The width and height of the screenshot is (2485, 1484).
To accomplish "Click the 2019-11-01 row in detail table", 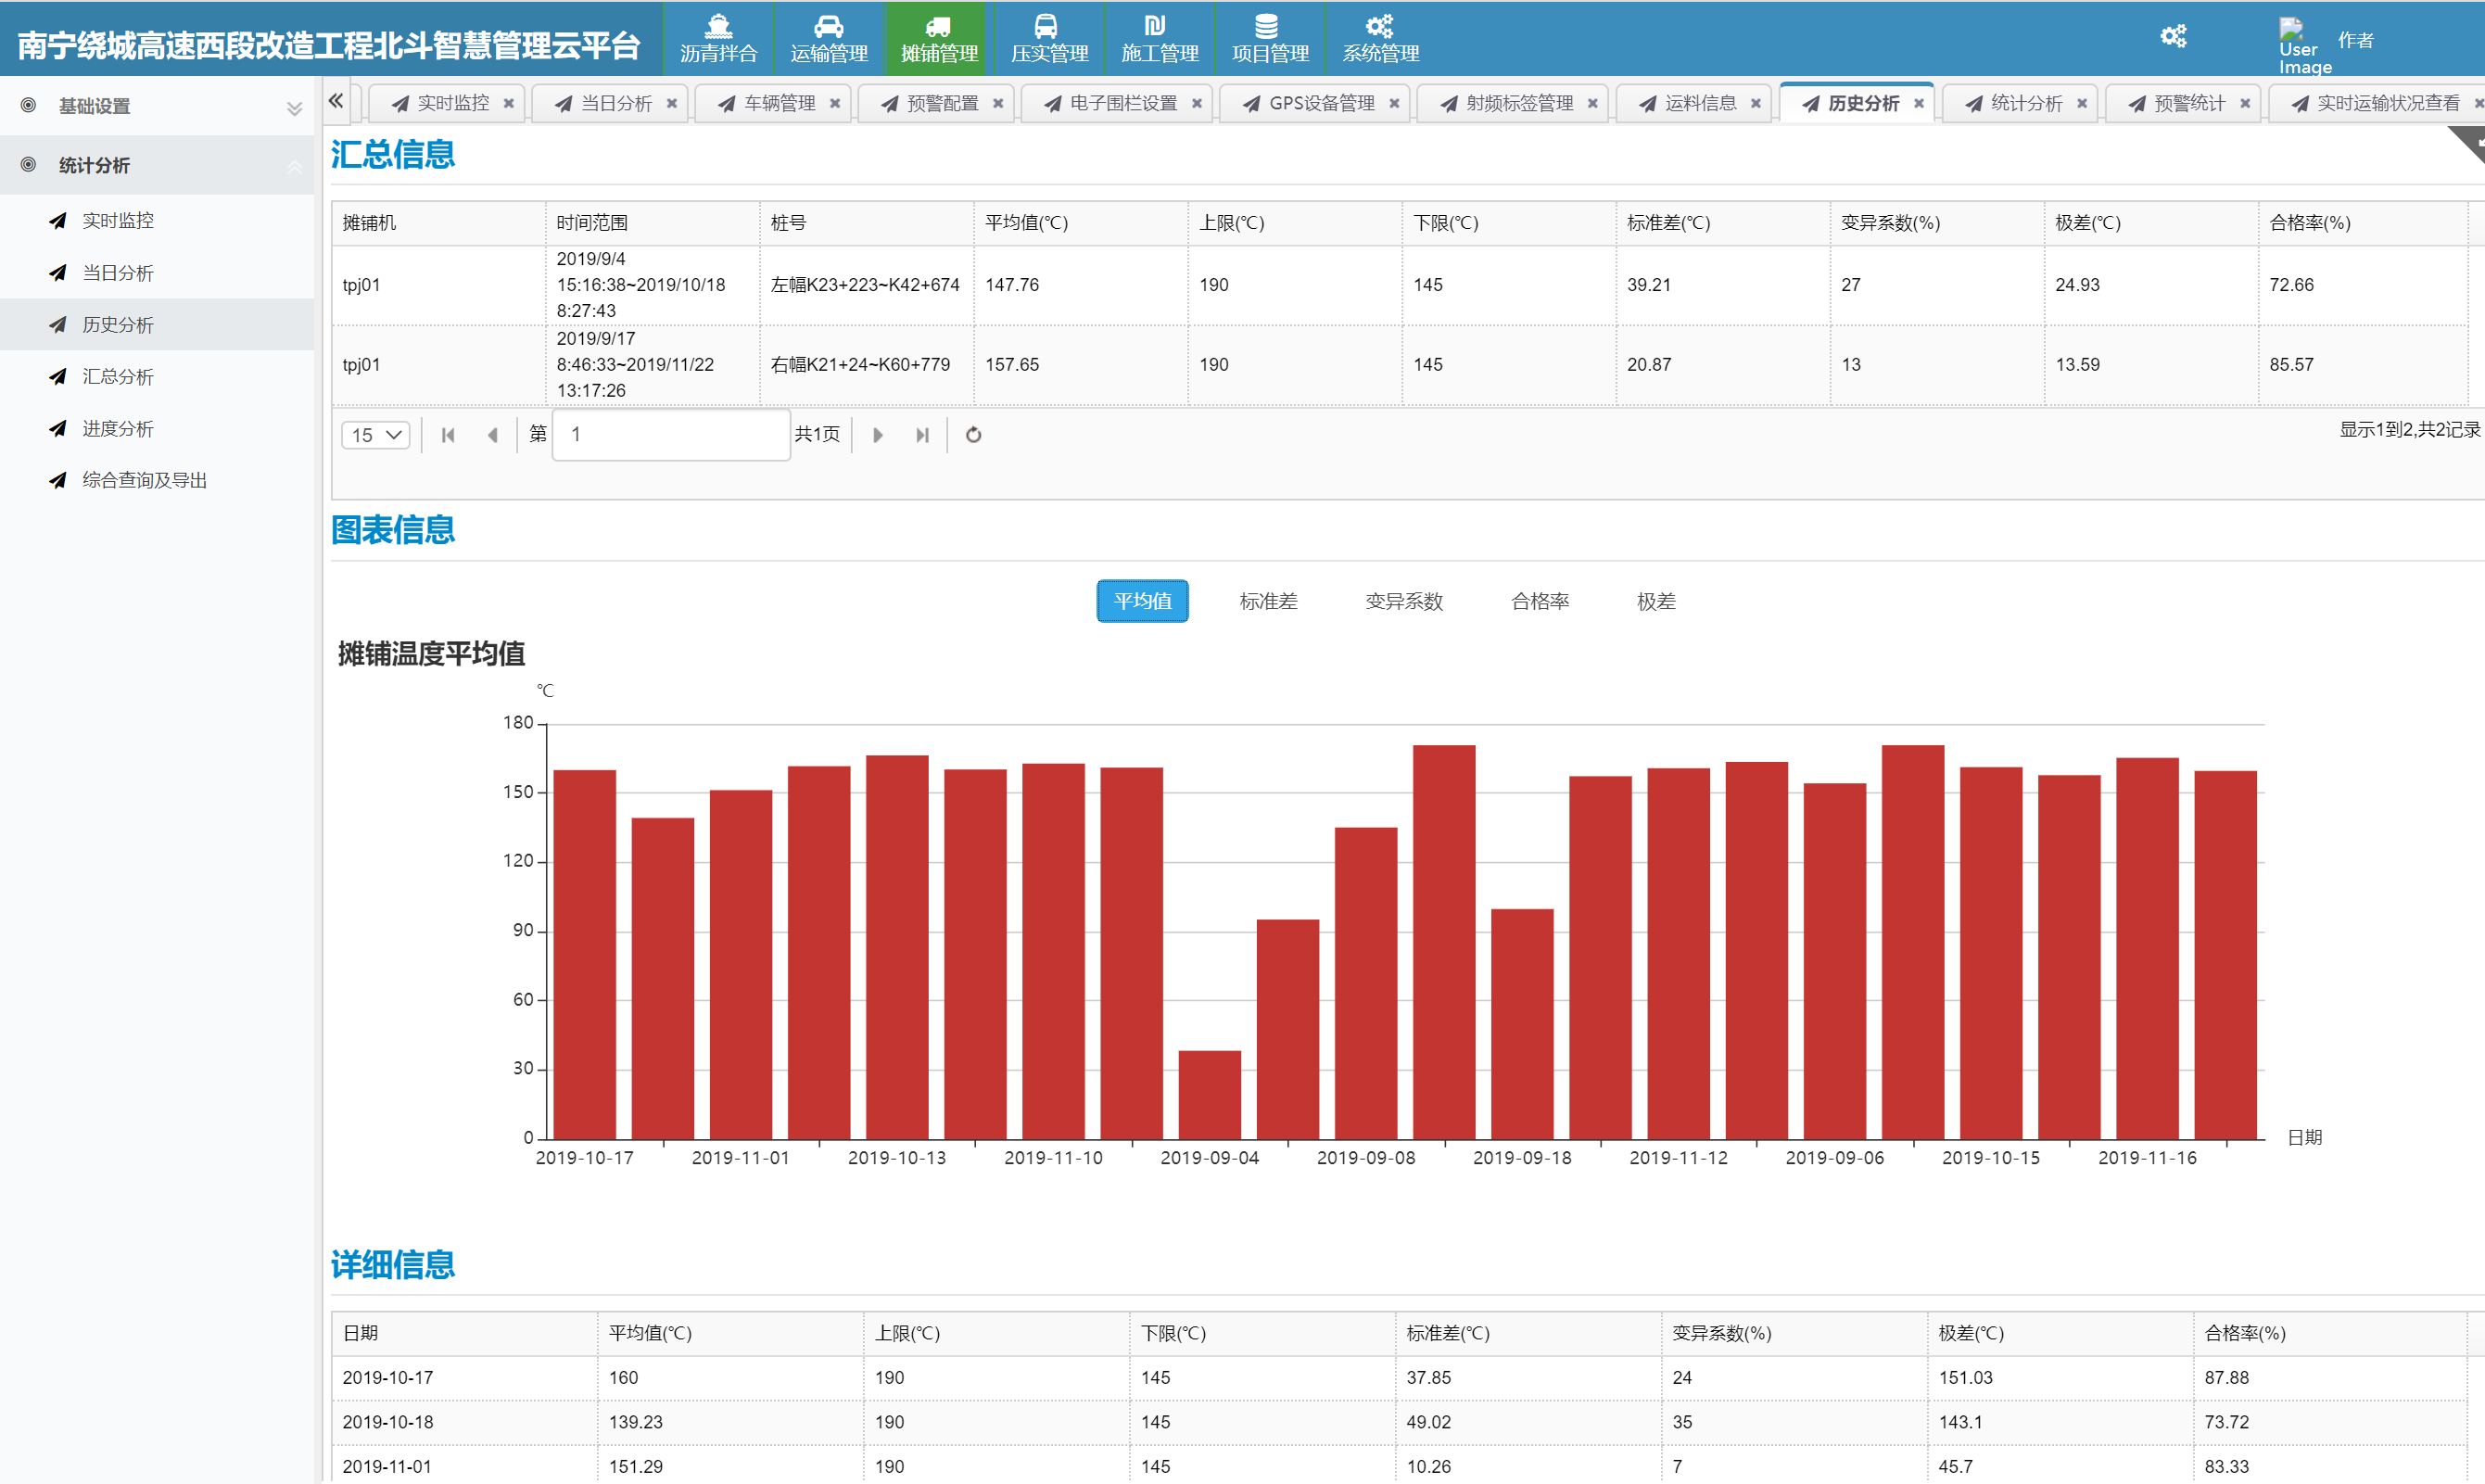I will point(1400,1466).
